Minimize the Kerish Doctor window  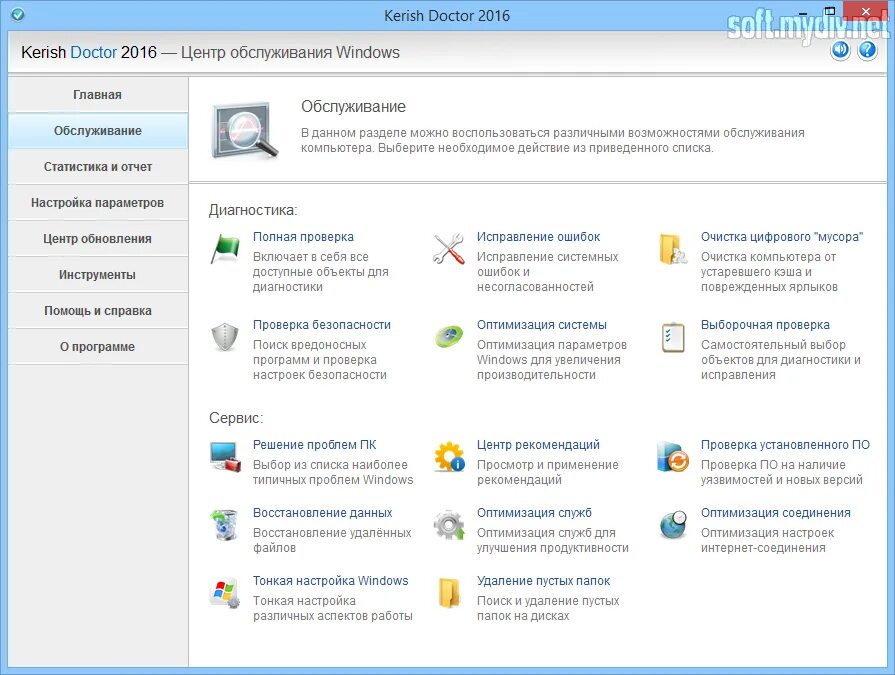pos(803,12)
